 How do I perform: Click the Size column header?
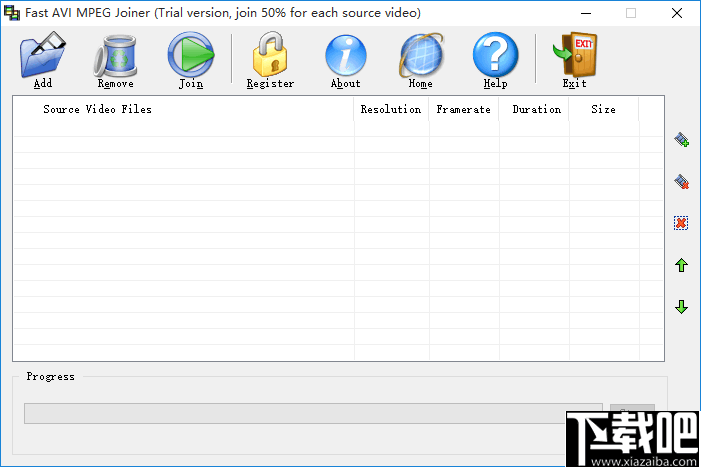point(604,109)
